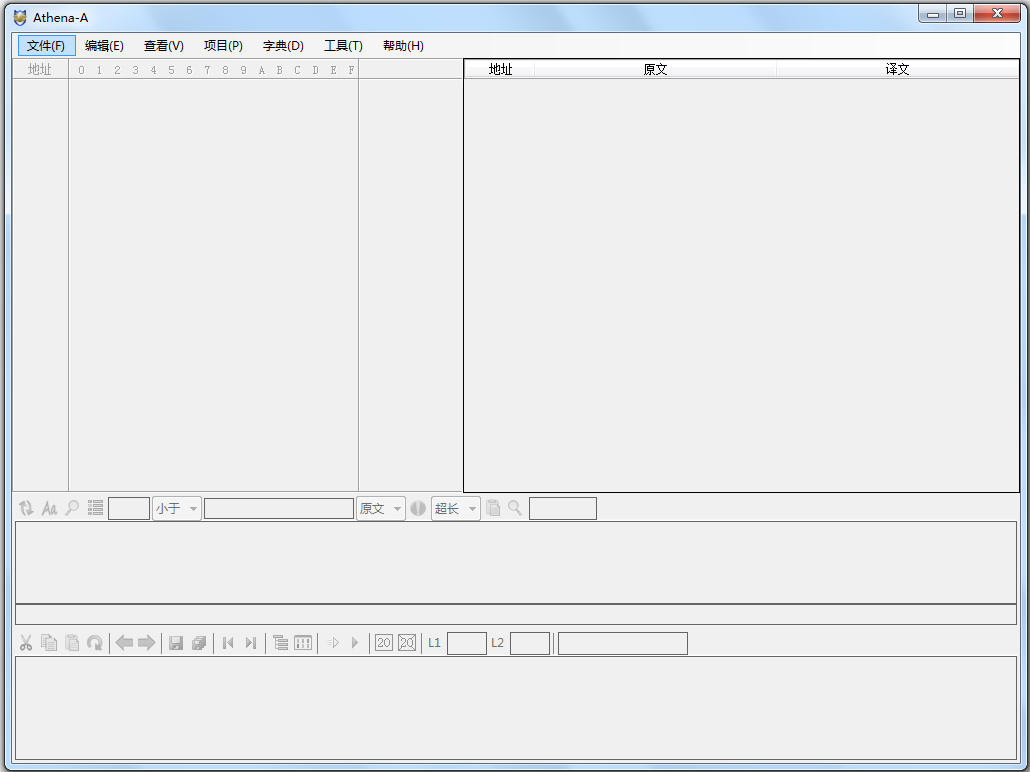Minimize the Athena-A window
1030x772 pixels.
coord(933,13)
